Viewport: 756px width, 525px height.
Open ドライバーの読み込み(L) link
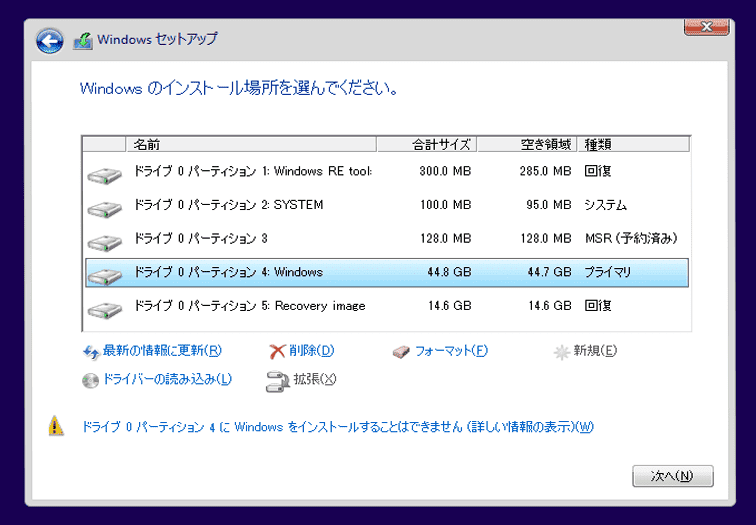167,379
